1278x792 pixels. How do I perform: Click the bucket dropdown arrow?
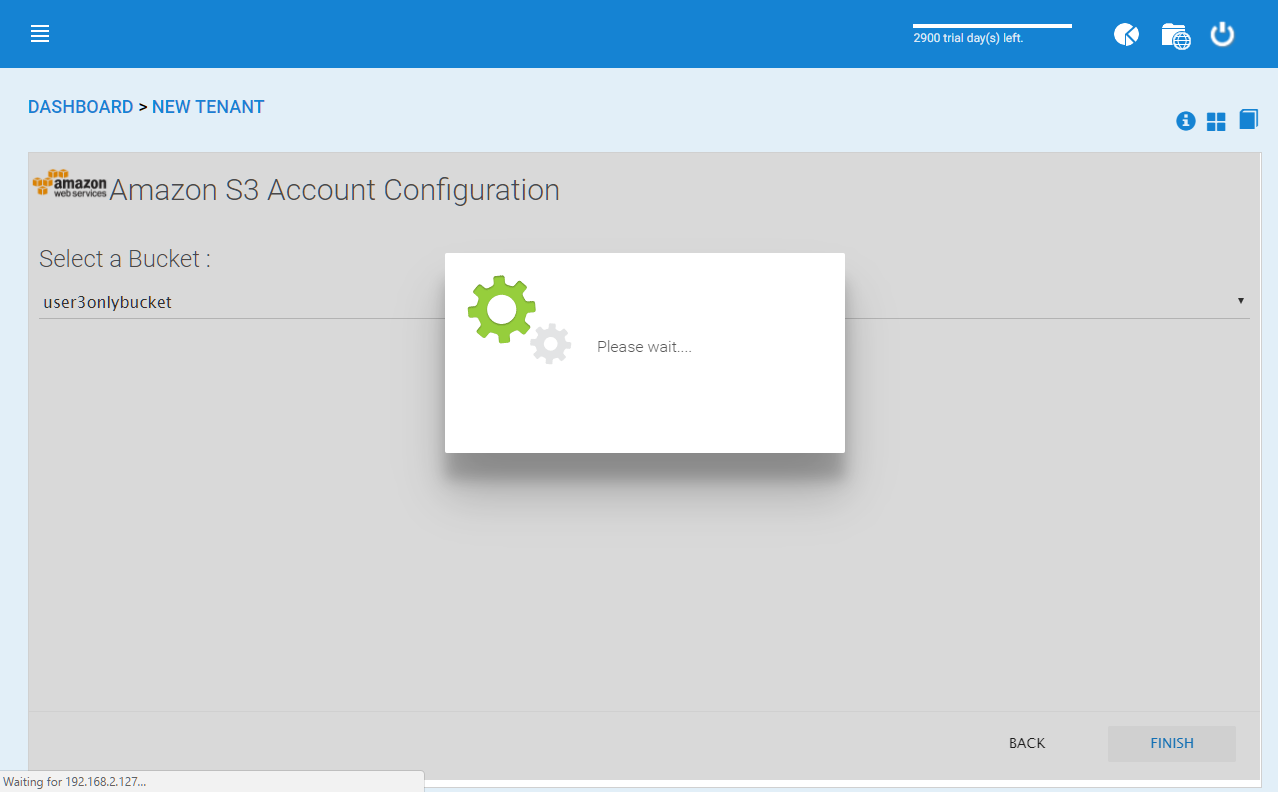point(1241,301)
